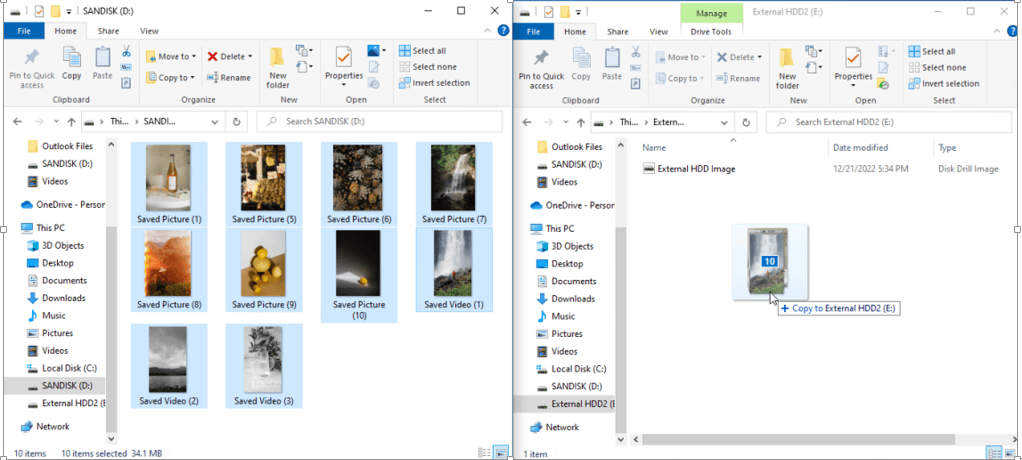Select Saved Picture (10) thumbnail
Viewport: 1022px width, 460px height.
pos(358,276)
